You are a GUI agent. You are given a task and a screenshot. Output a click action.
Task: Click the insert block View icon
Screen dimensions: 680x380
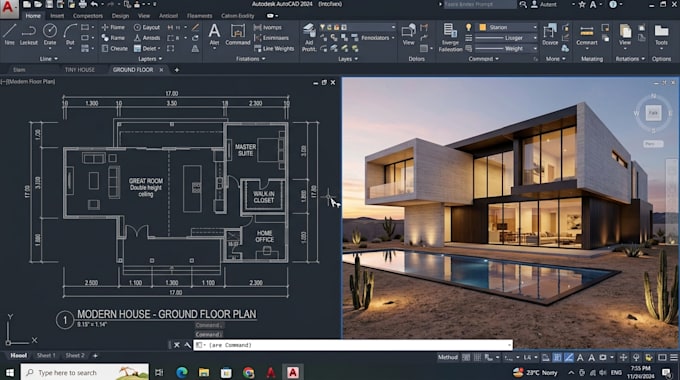pos(409,34)
